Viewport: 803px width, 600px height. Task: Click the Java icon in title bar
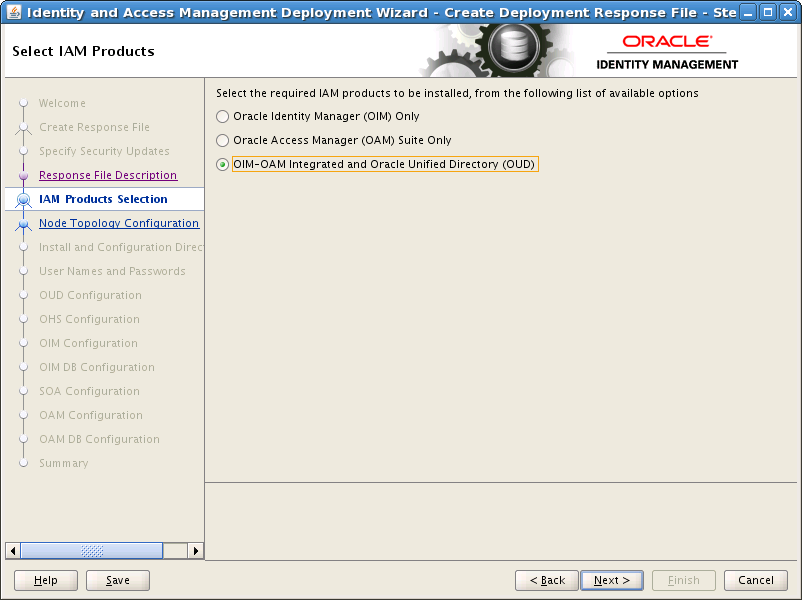tap(14, 12)
